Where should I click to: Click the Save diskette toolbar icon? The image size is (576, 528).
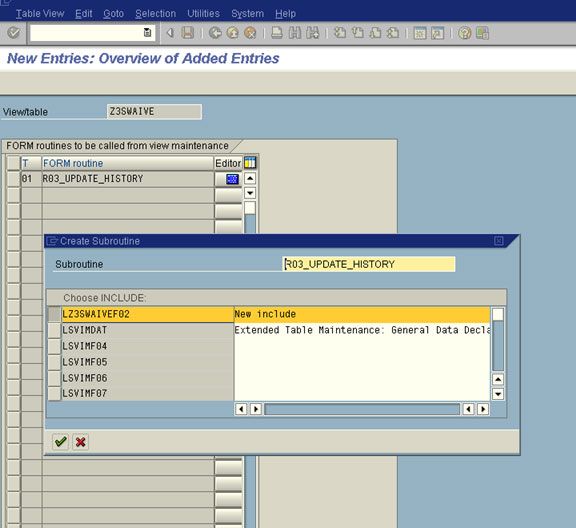click(x=188, y=33)
